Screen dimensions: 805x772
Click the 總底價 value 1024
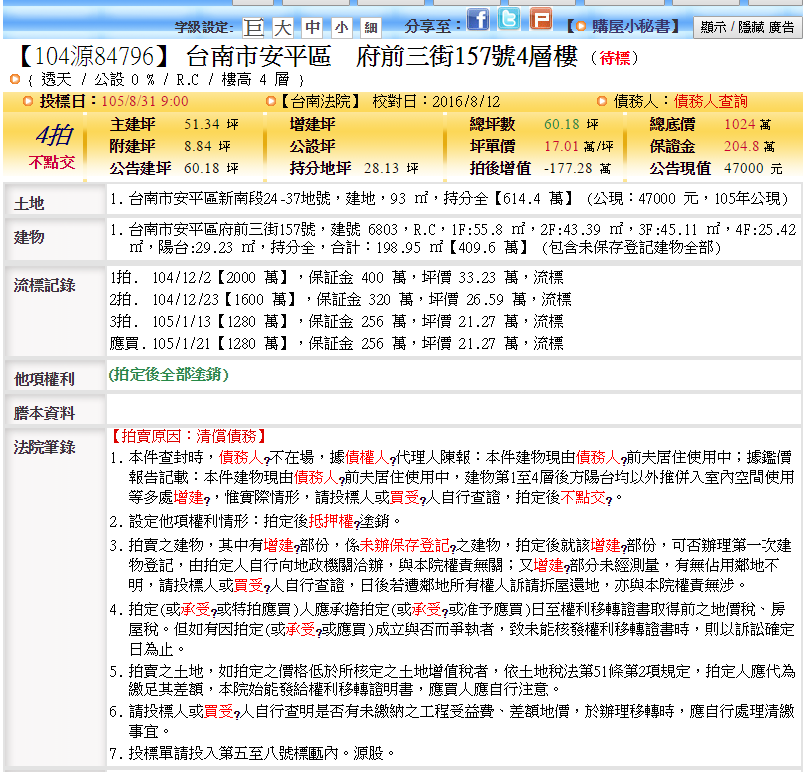coord(739,124)
